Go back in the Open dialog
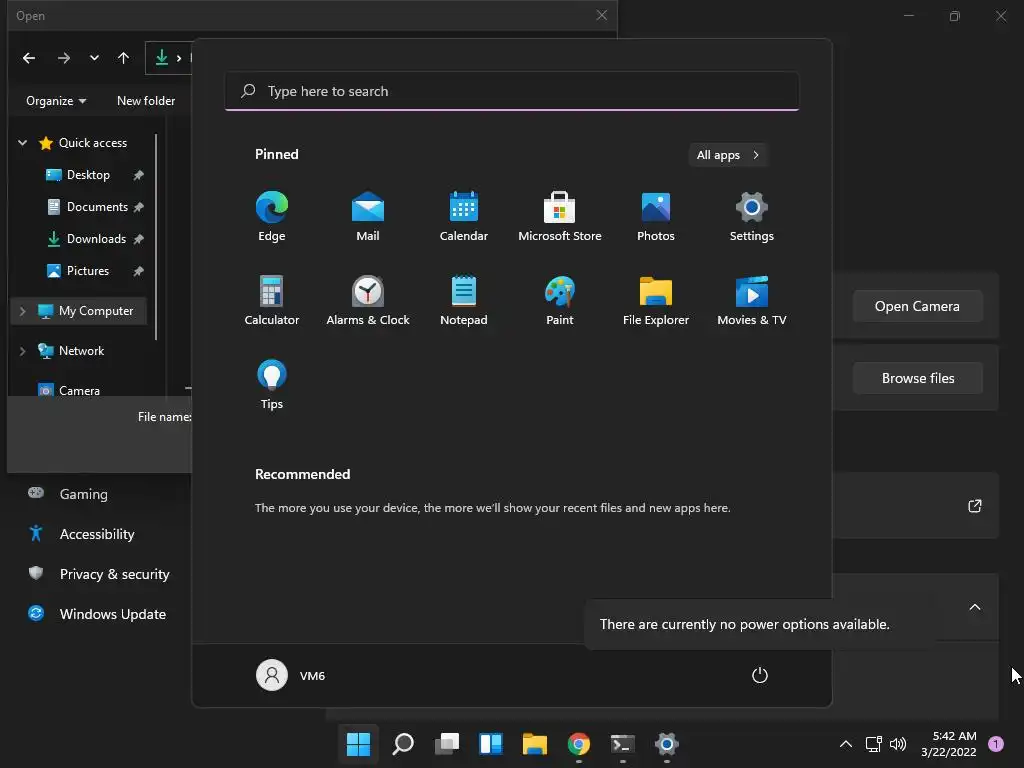This screenshot has height=768, width=1024. tap(29, 58)
